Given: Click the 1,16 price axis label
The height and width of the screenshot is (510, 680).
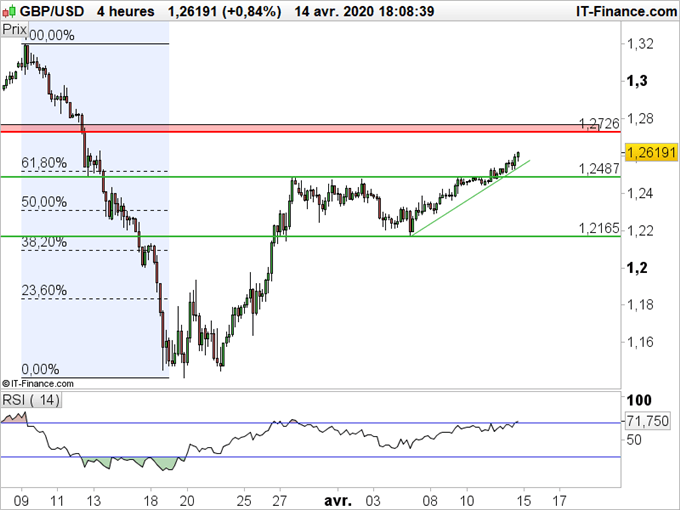Looking at the screenshot, I should [x=640, y=342].
